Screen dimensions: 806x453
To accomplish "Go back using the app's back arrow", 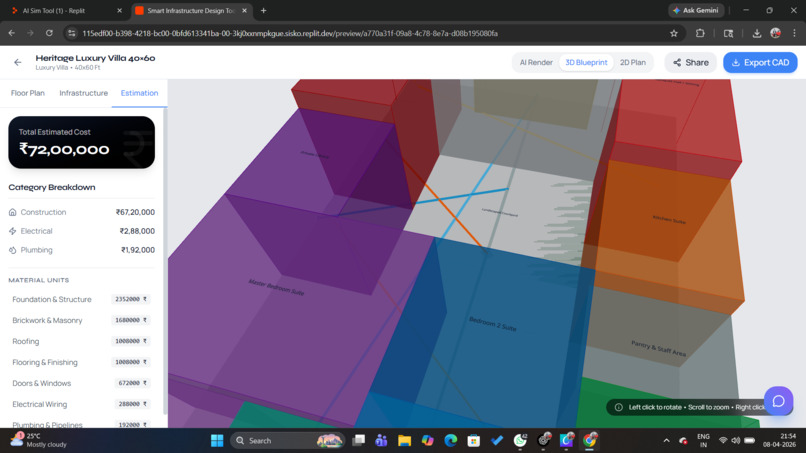I will coord(18,62).
